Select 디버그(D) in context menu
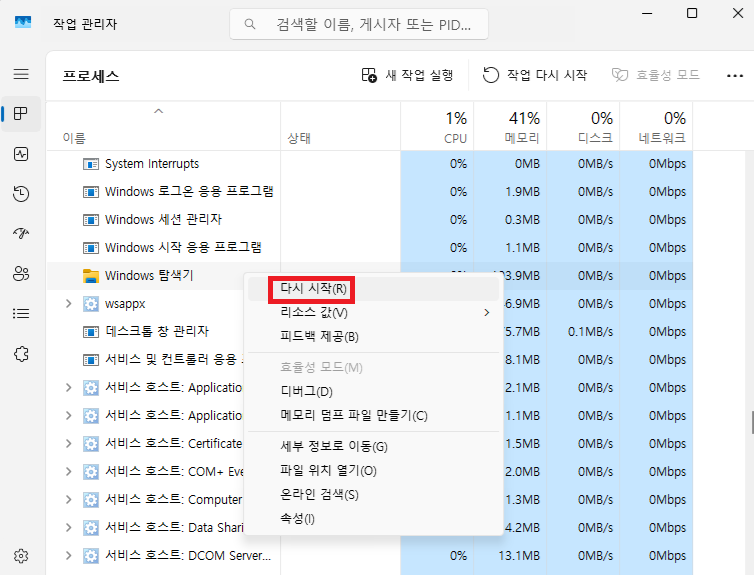The image size is (754, 575). (374, 391)
